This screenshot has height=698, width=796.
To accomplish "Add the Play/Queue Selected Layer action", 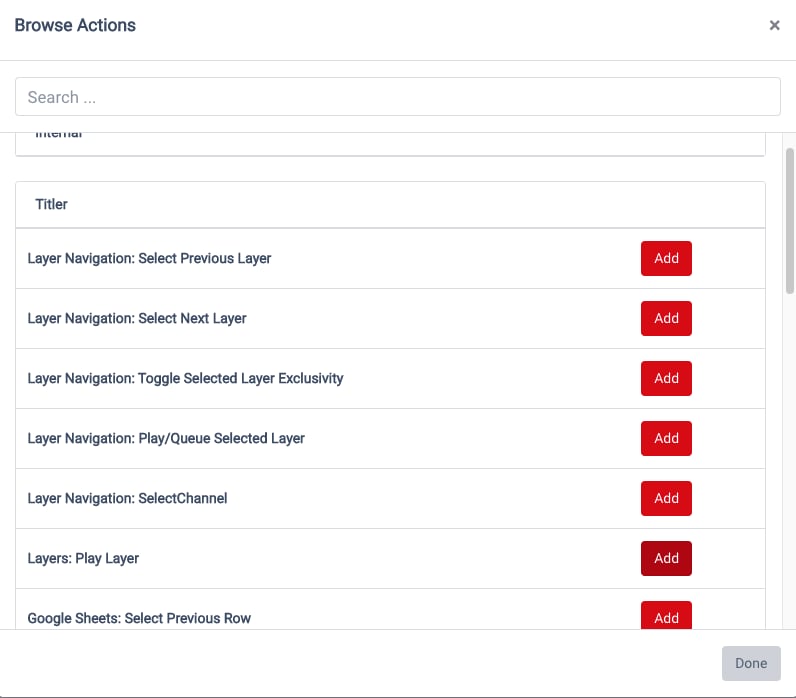I will [x=666, y=438].
